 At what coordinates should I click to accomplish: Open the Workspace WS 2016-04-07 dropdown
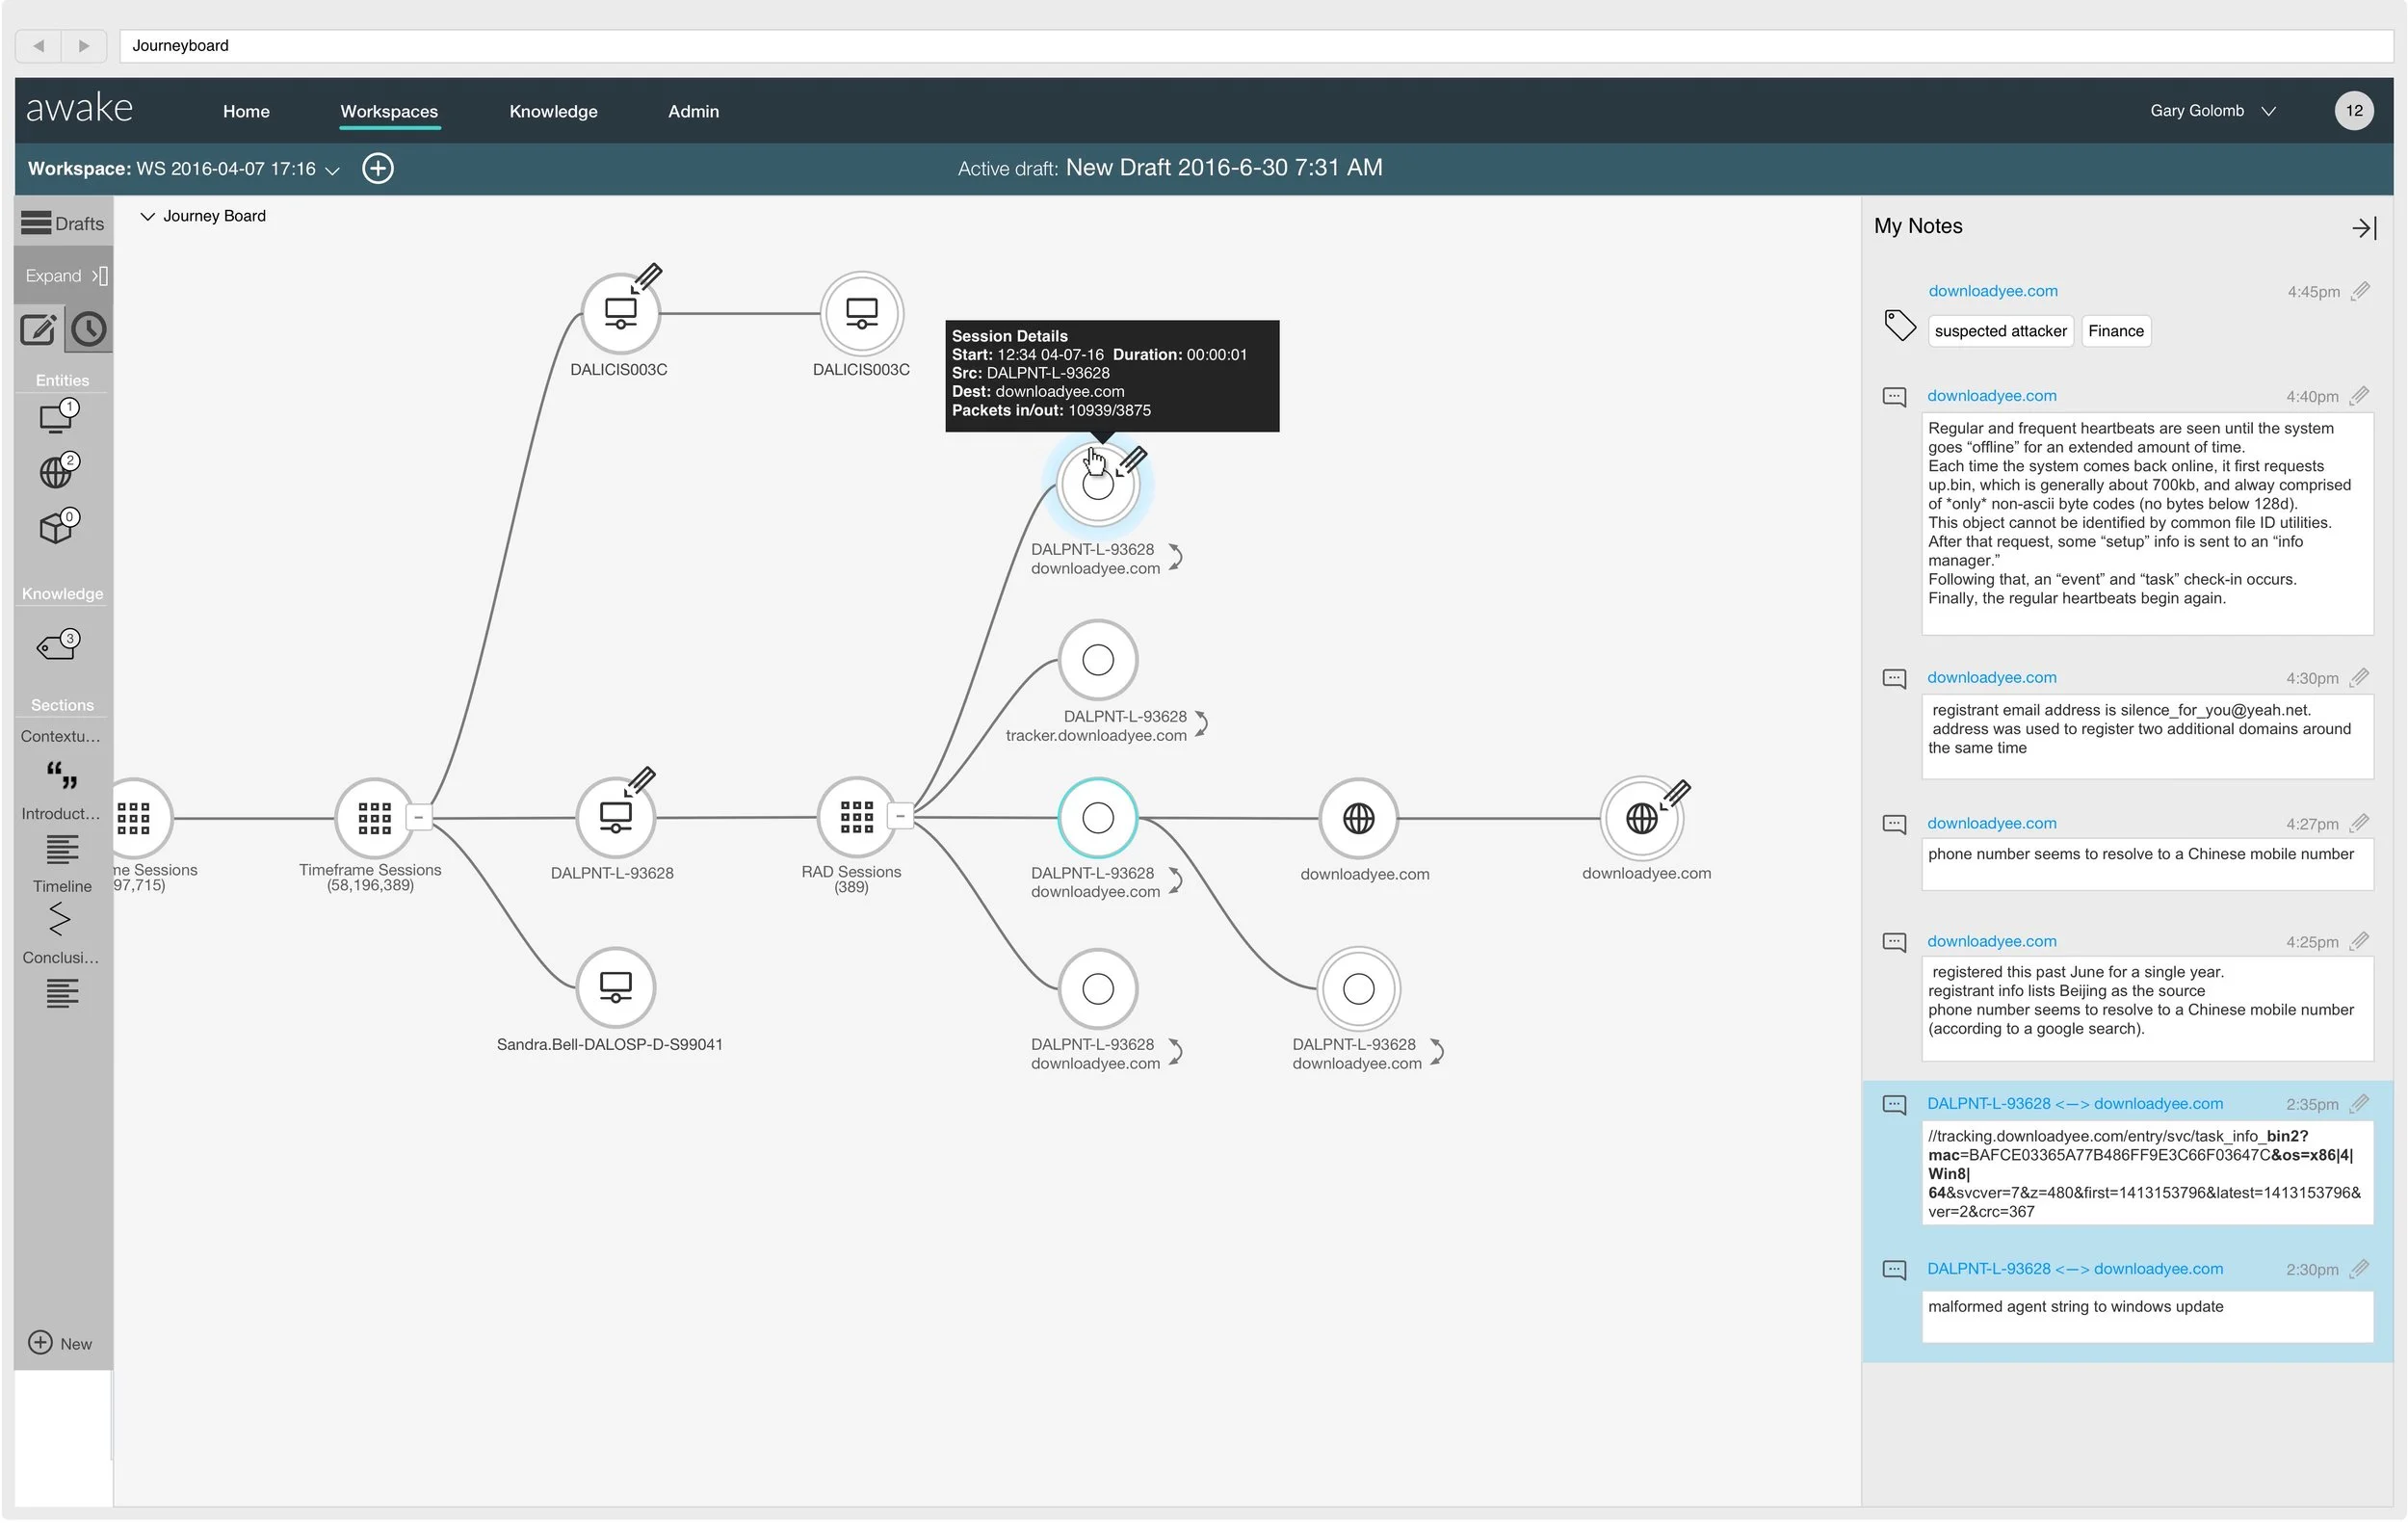point(333,171)
